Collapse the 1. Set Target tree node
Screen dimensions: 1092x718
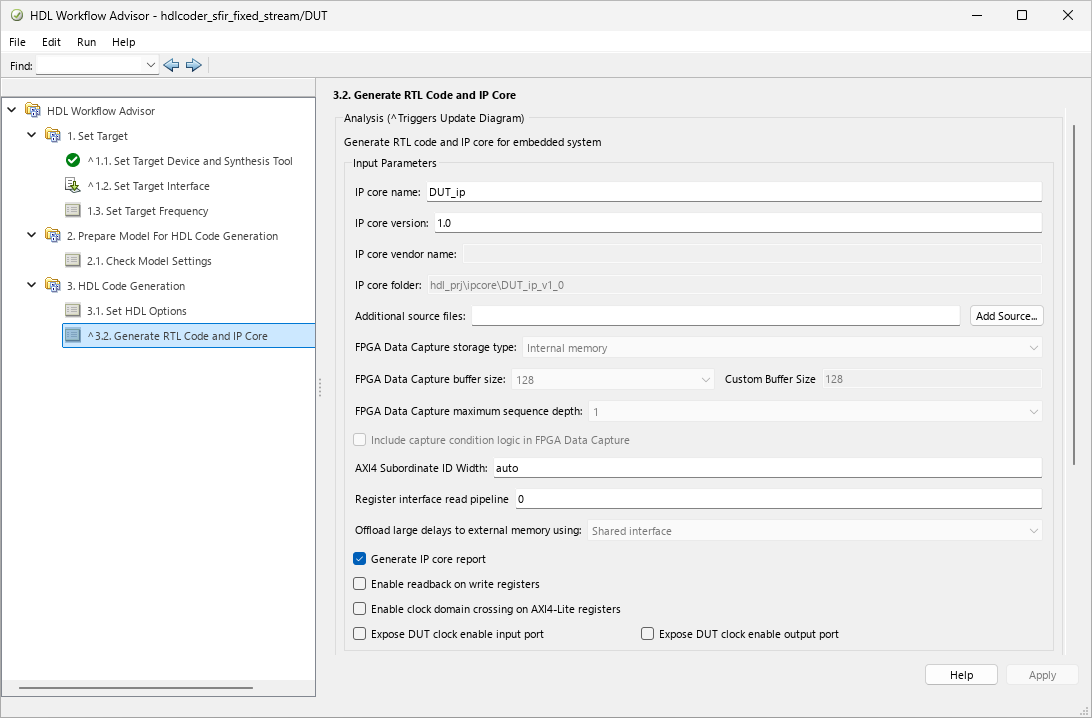click(31, 135)
